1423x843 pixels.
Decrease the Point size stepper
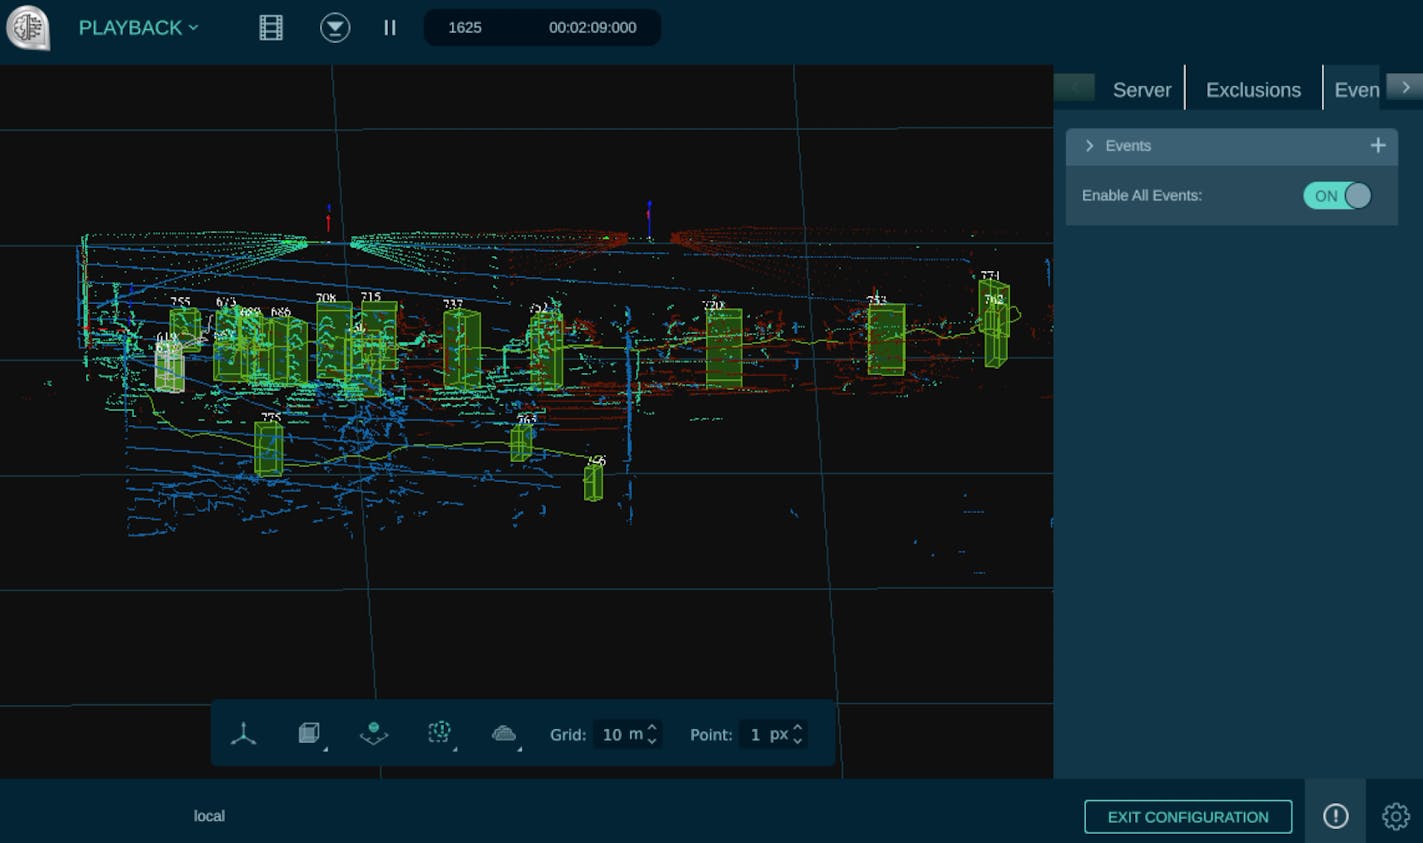coord(797,741)
